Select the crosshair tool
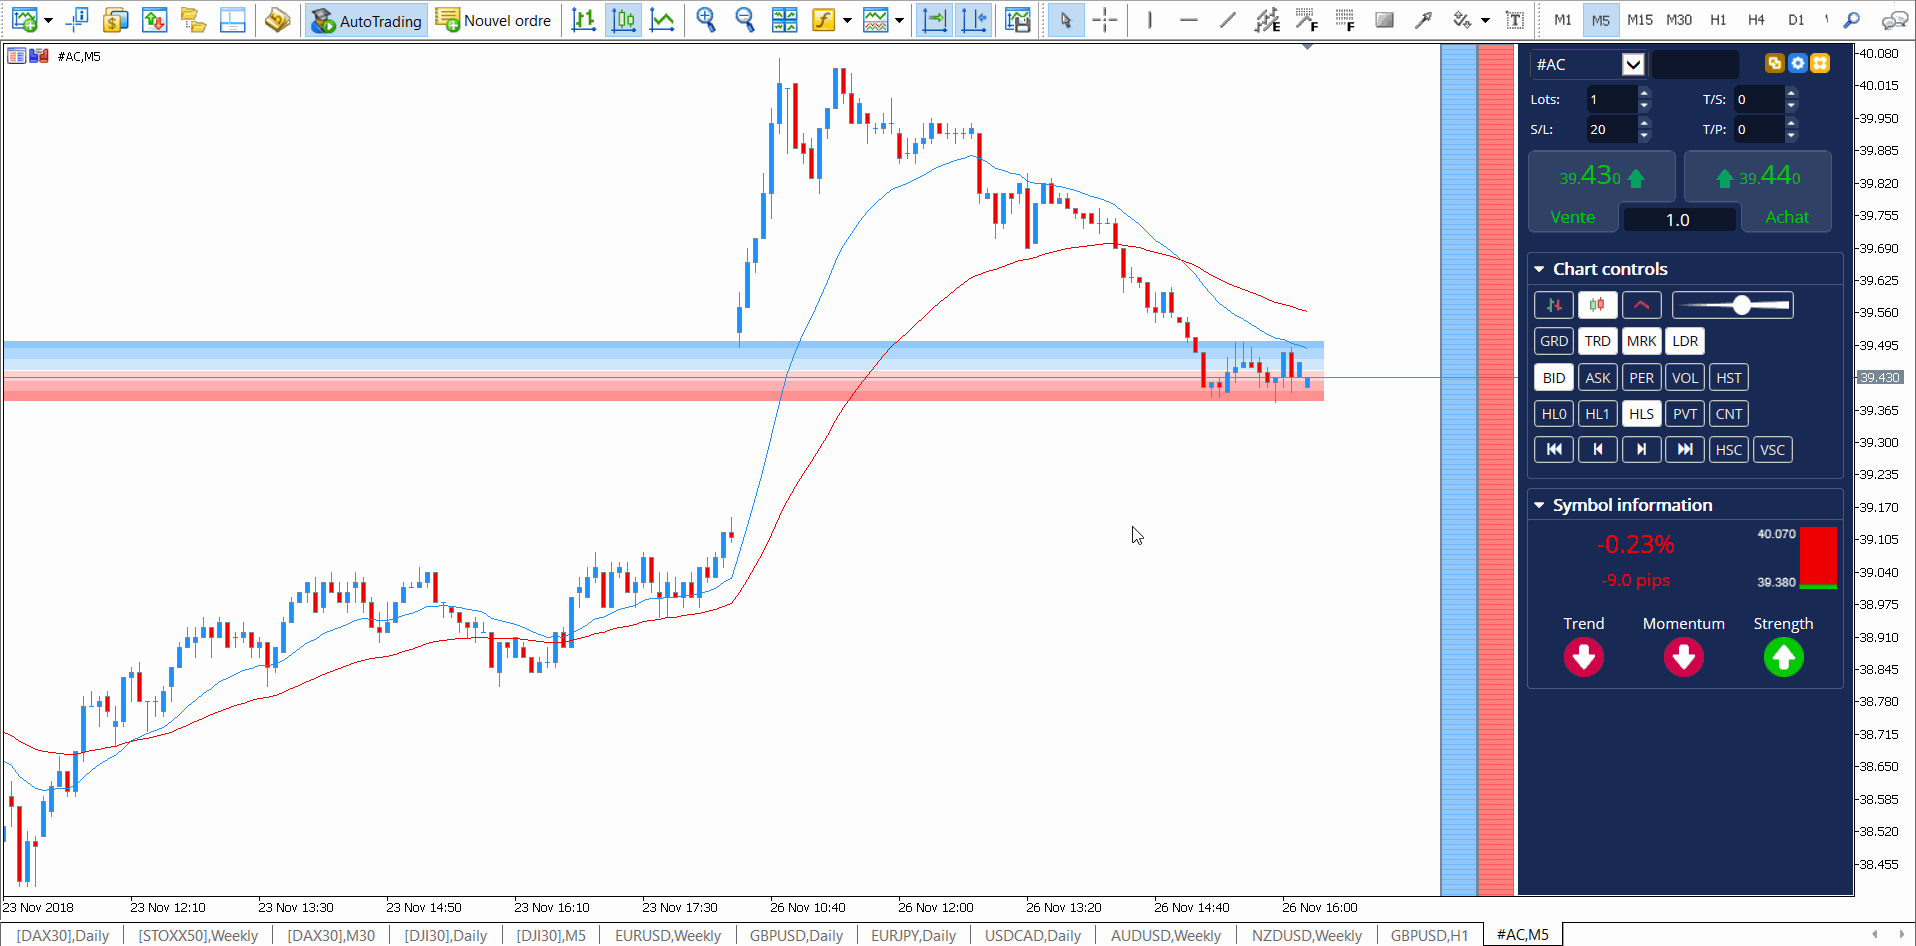This screenshot has width=1916, height=946. point(1105,20)
